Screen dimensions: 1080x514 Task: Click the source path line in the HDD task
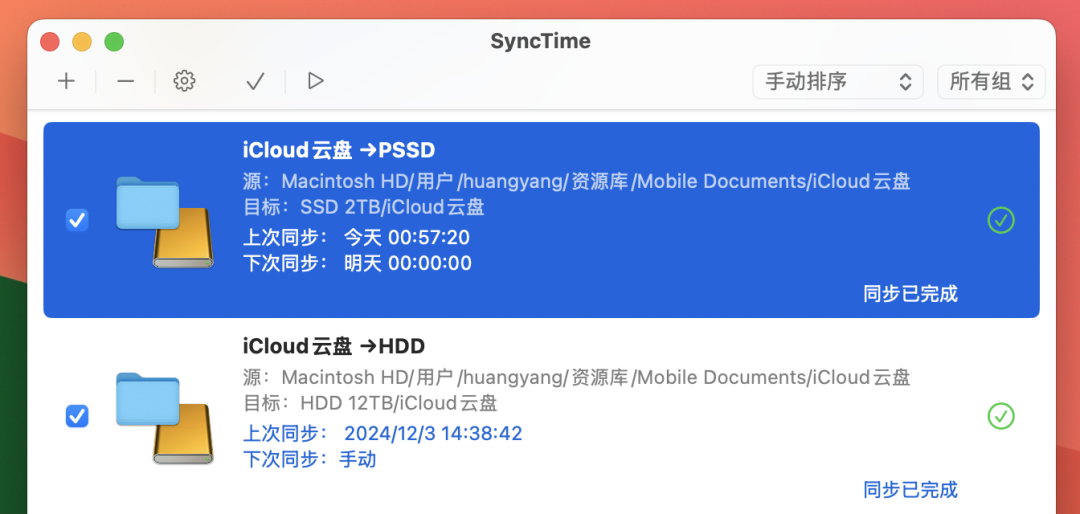pyautogui.click(x=577, y=378)
